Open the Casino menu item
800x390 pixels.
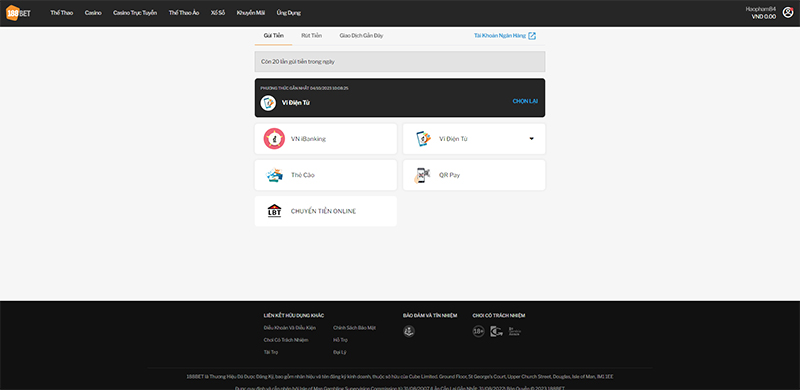[93, 13]
